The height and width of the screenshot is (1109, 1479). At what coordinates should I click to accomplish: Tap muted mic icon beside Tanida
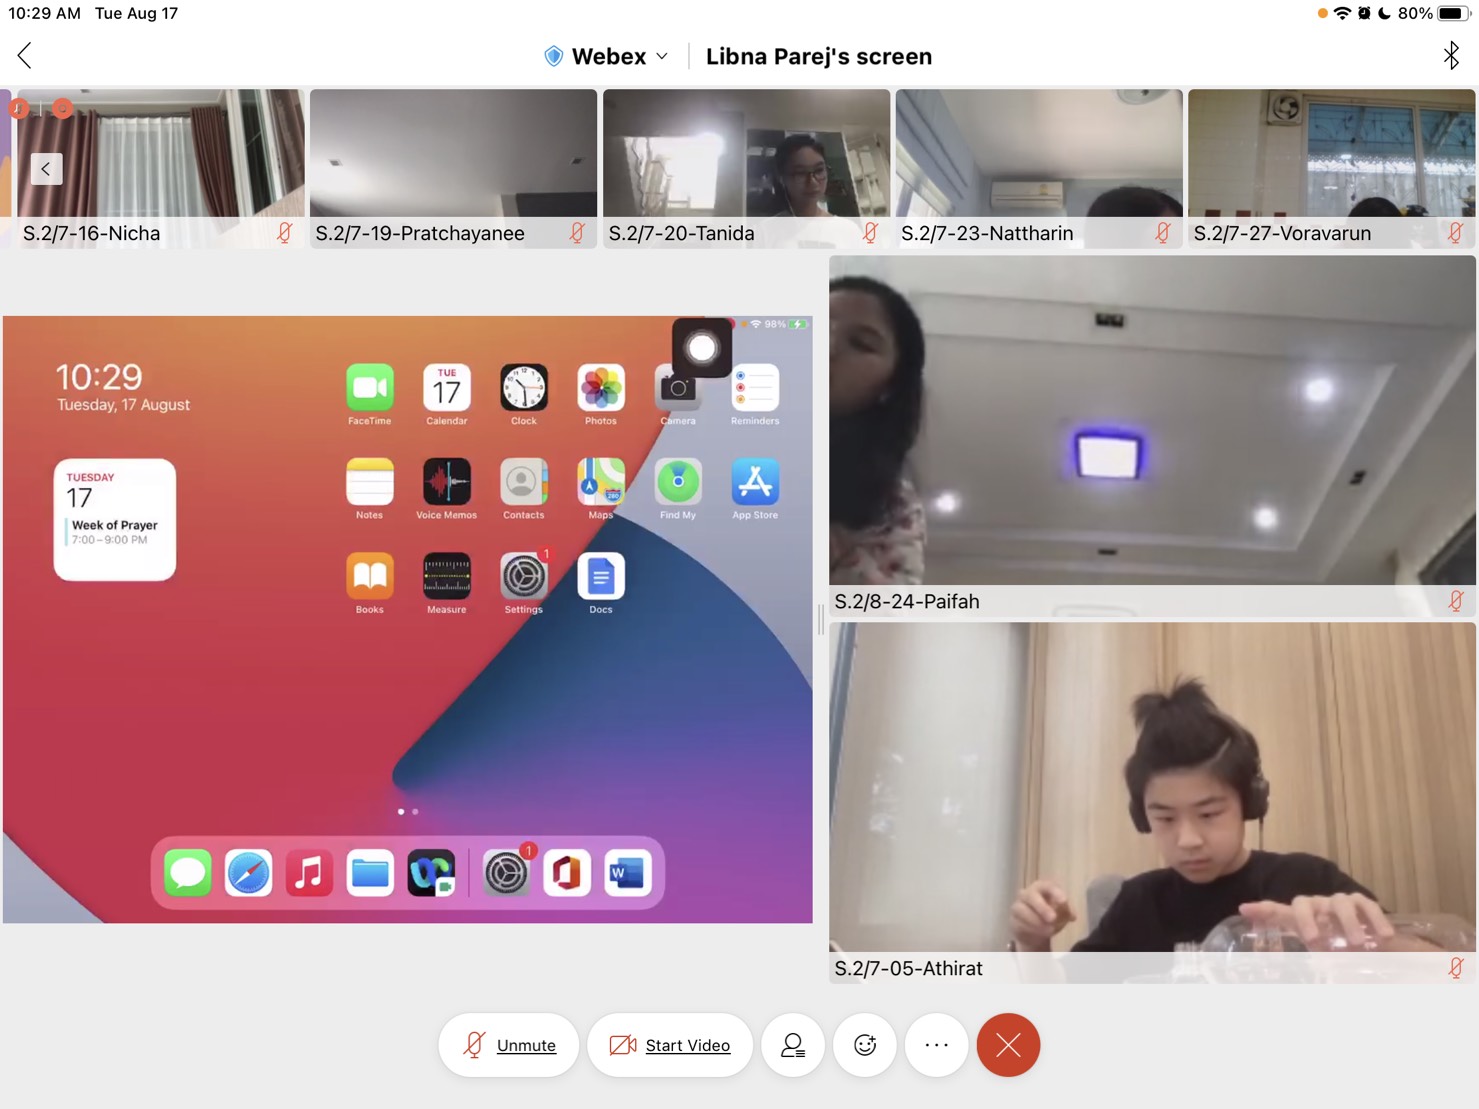point(870,233)
